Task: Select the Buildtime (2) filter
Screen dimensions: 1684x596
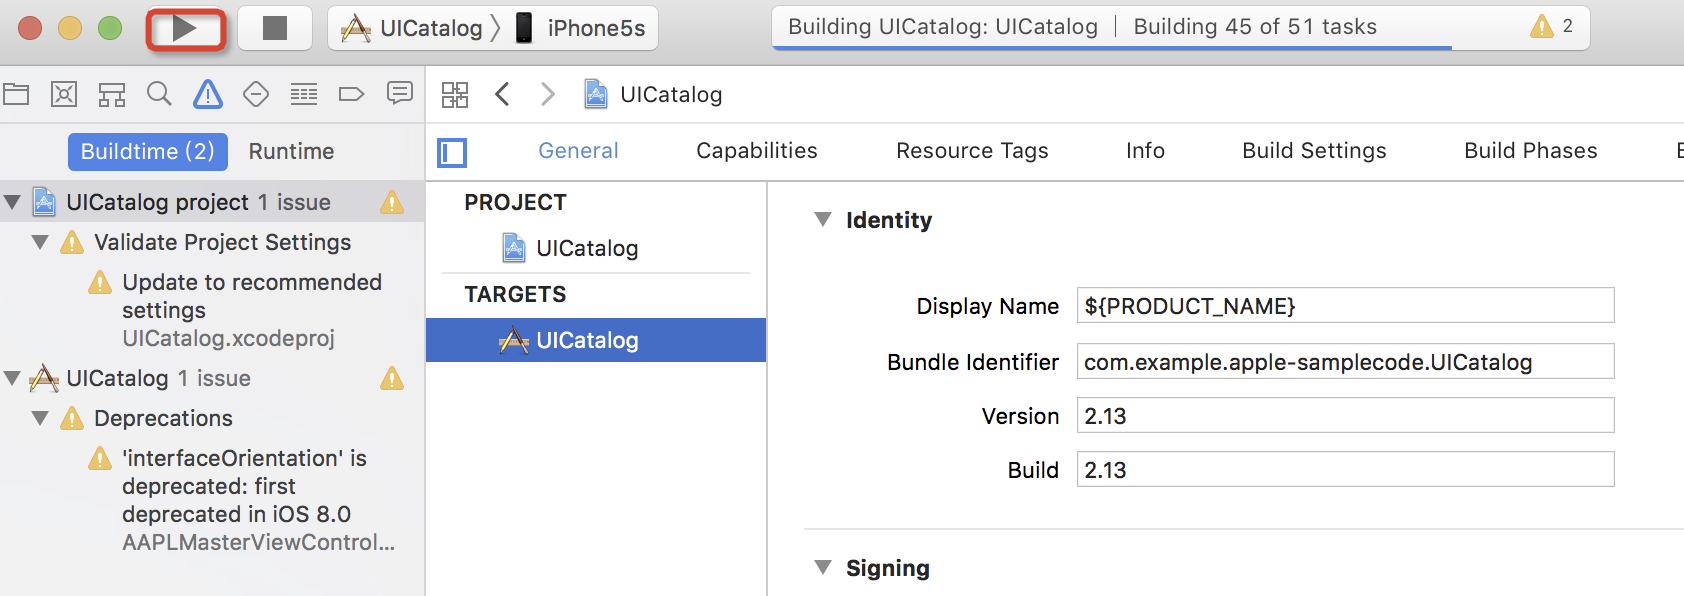Action: pyautogui.click(x=148, y=152)
